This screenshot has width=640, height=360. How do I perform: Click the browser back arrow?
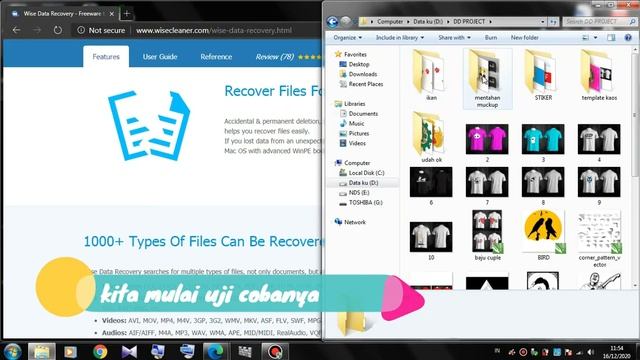[16, 30]
